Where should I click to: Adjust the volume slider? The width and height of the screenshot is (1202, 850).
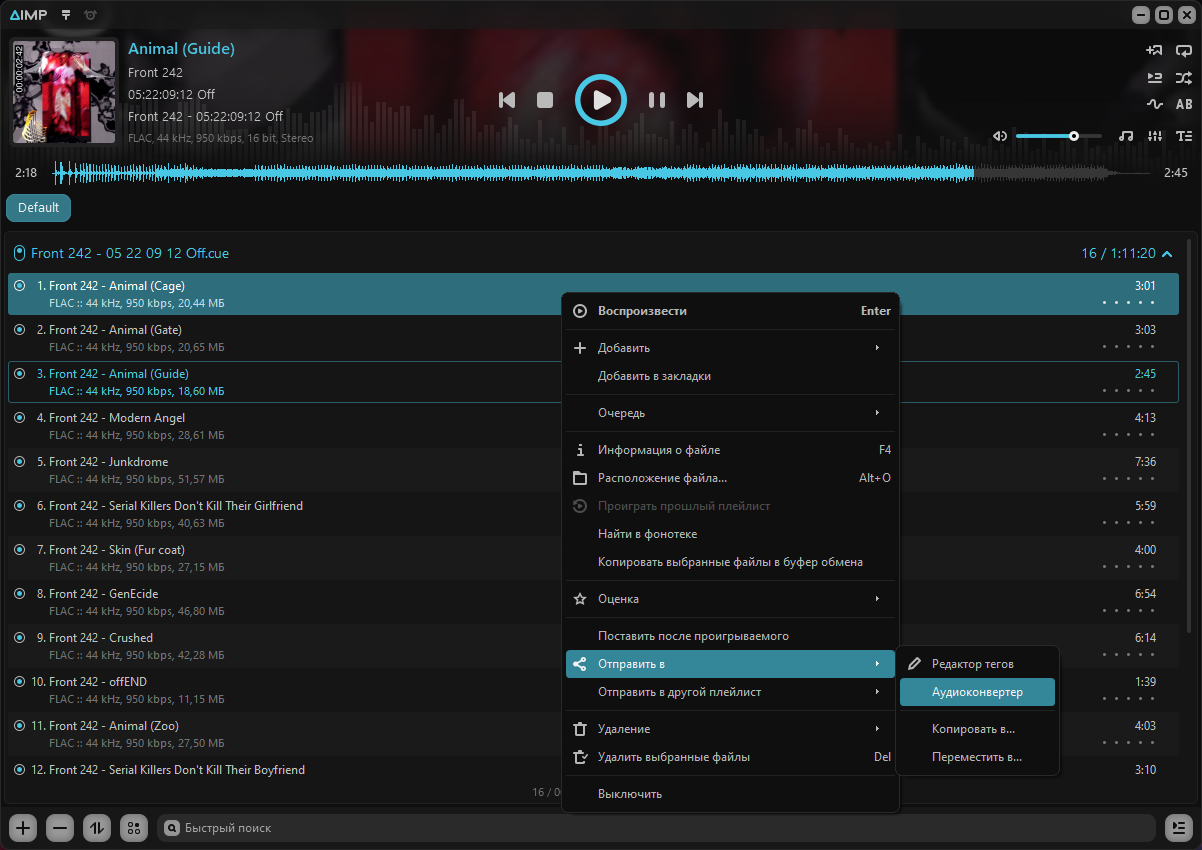click(1058, 136)
